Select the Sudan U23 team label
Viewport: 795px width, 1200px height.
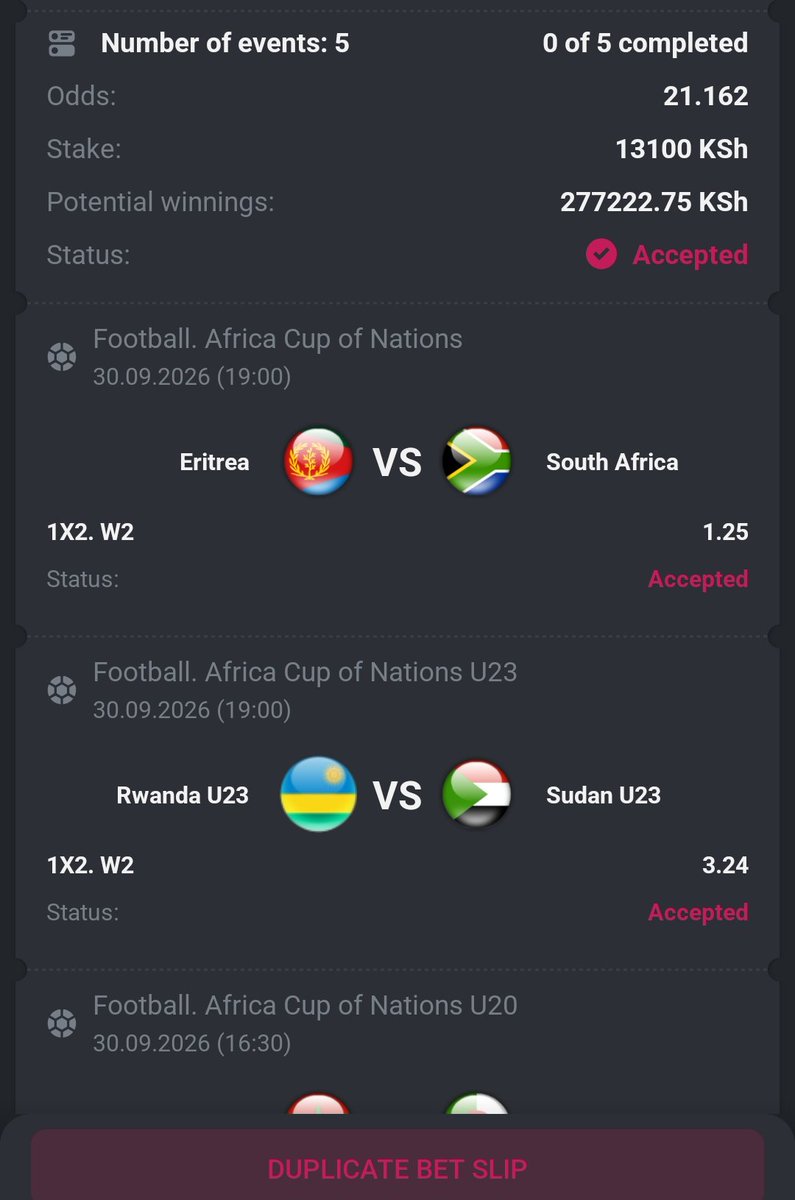point(603,795)
